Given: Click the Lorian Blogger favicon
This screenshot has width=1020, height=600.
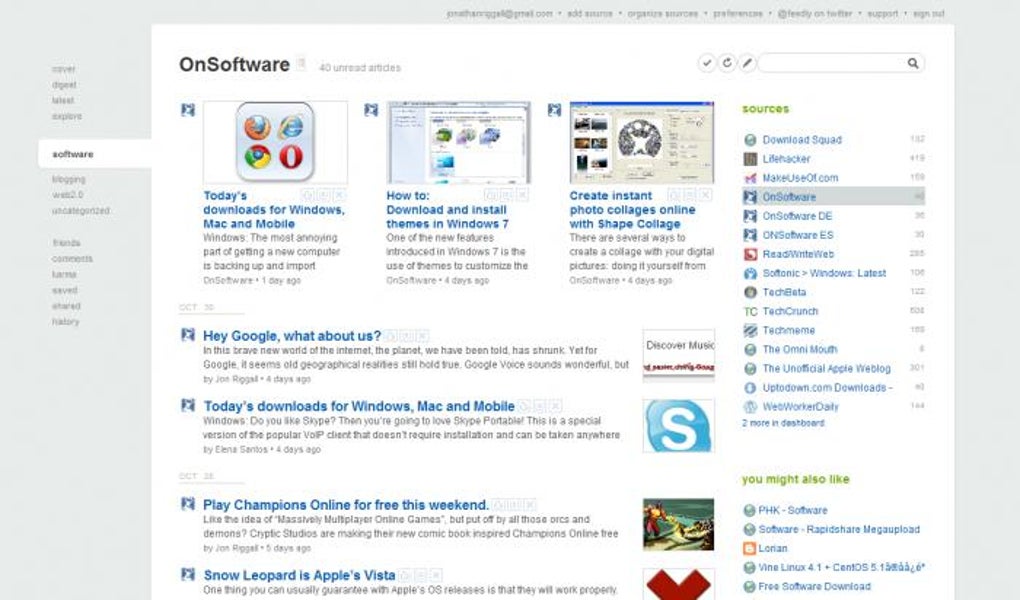Looking at the screenshot, I should [x=749, y=549].
